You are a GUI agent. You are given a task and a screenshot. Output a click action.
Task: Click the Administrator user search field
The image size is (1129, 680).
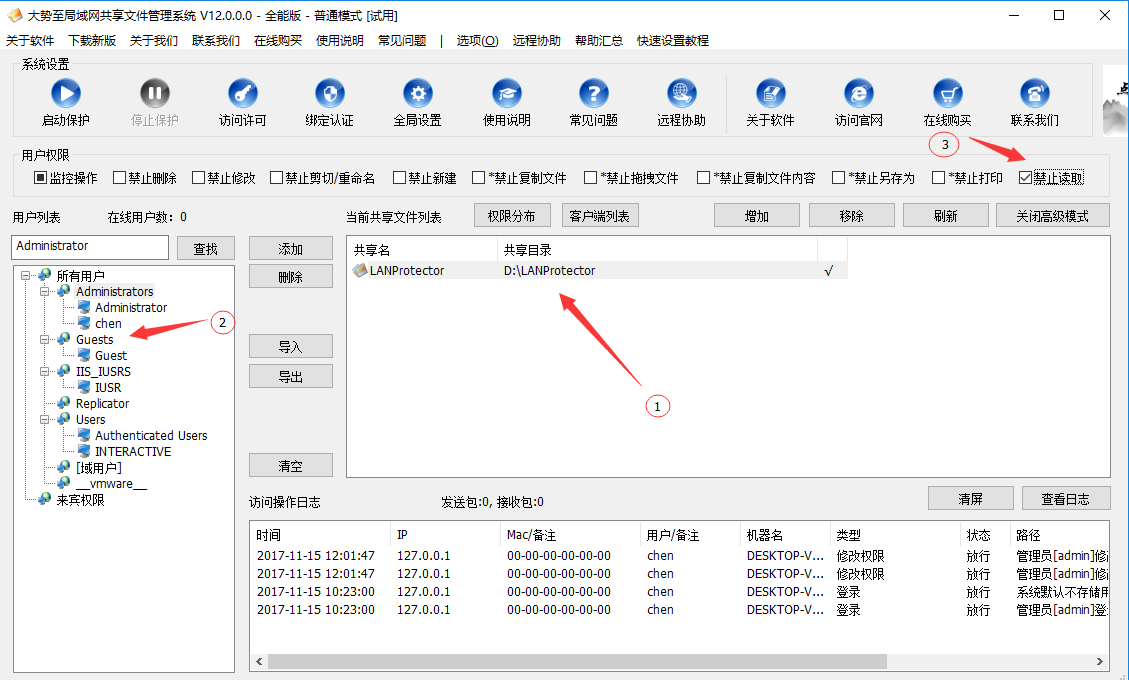pos(90,247)
